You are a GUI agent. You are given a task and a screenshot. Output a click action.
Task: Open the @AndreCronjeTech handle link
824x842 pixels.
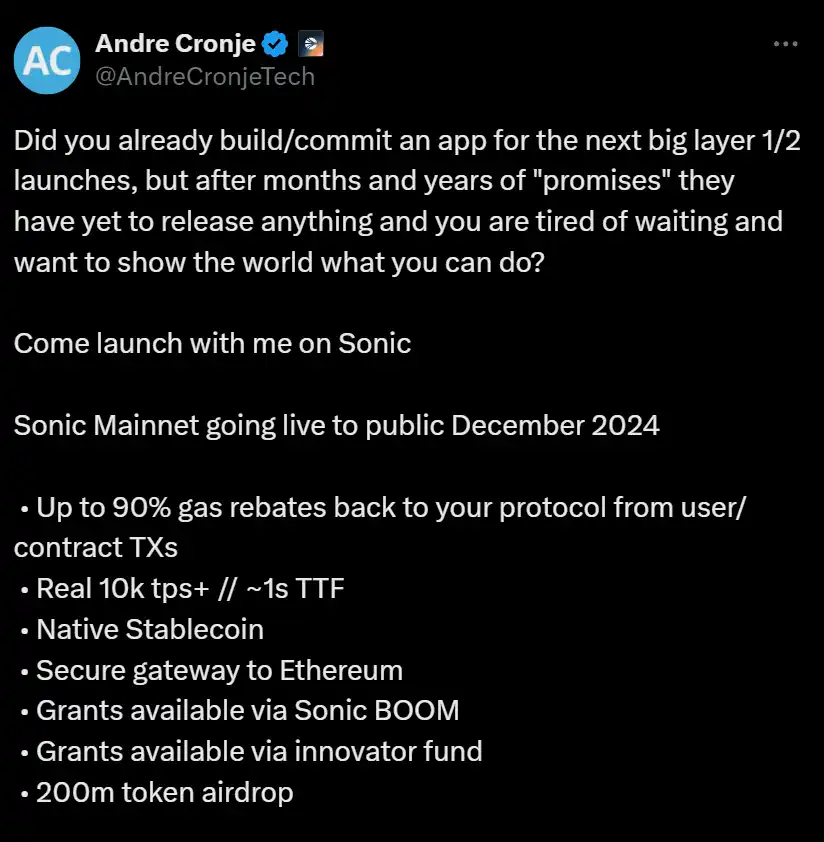[x=205, y=76]
